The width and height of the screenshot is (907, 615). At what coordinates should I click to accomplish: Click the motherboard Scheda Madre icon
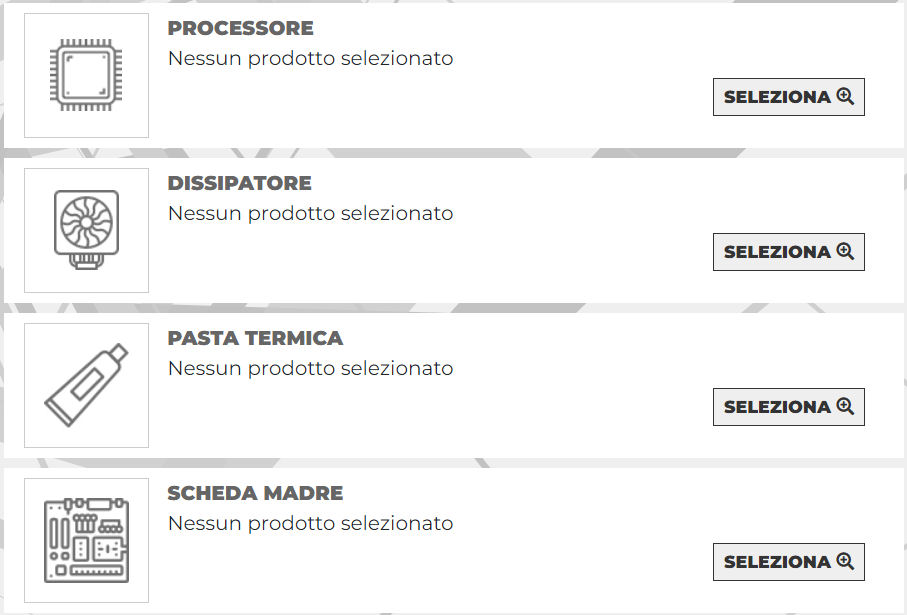[x=86, y=541]
